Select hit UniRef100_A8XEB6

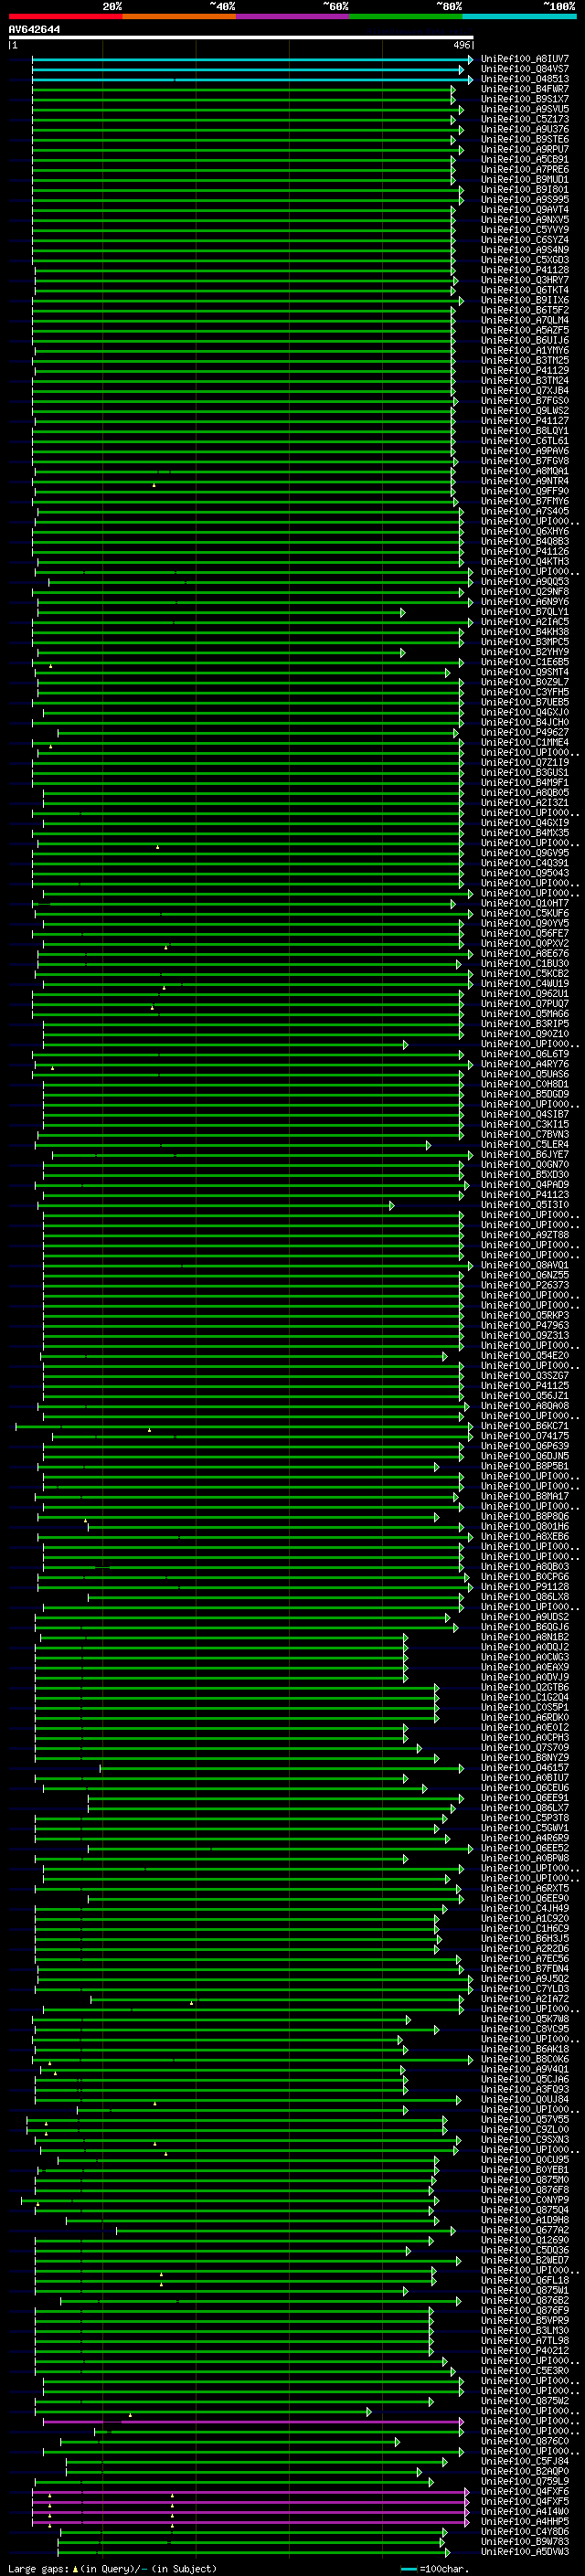coord(525,1537)
